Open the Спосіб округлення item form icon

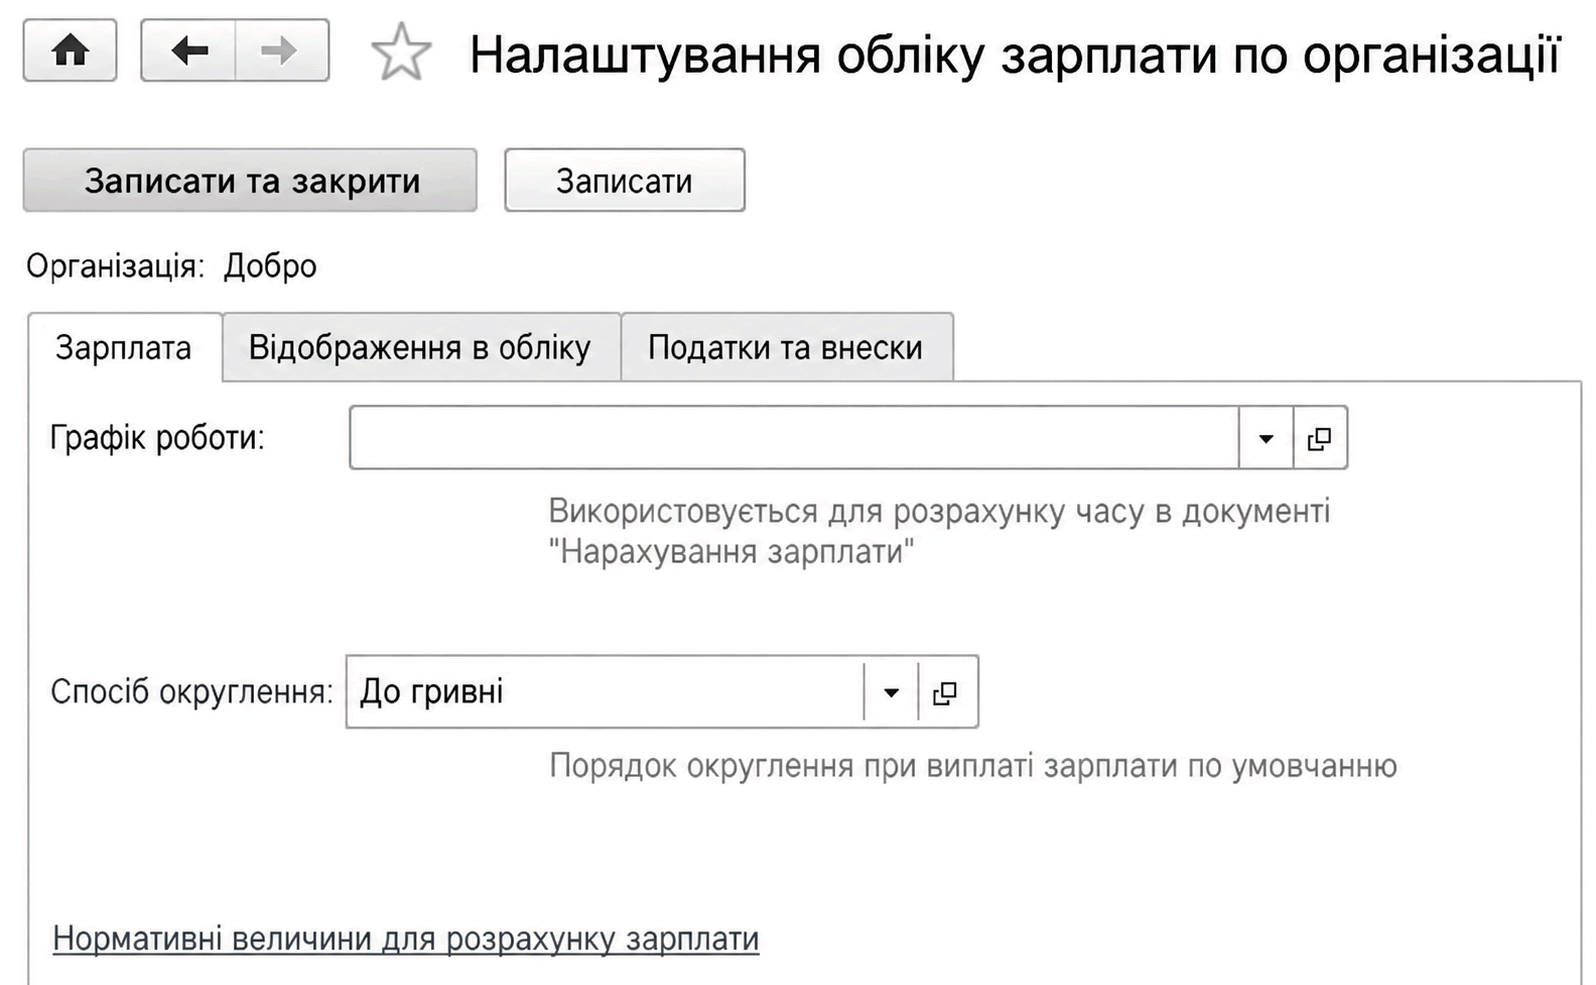point(946,692)
